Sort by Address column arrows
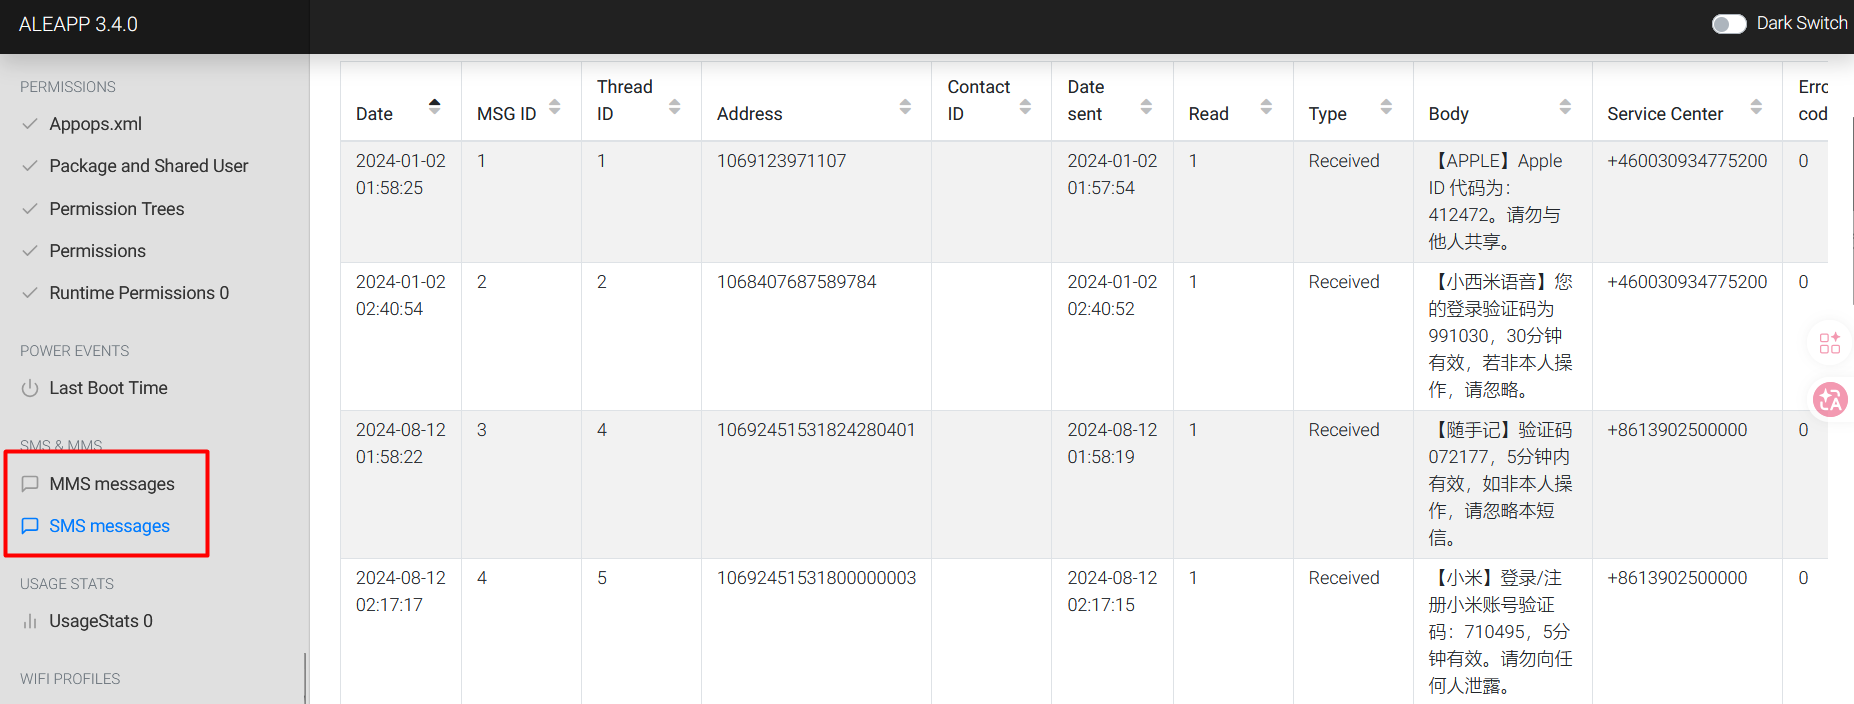 pos(905,106)
